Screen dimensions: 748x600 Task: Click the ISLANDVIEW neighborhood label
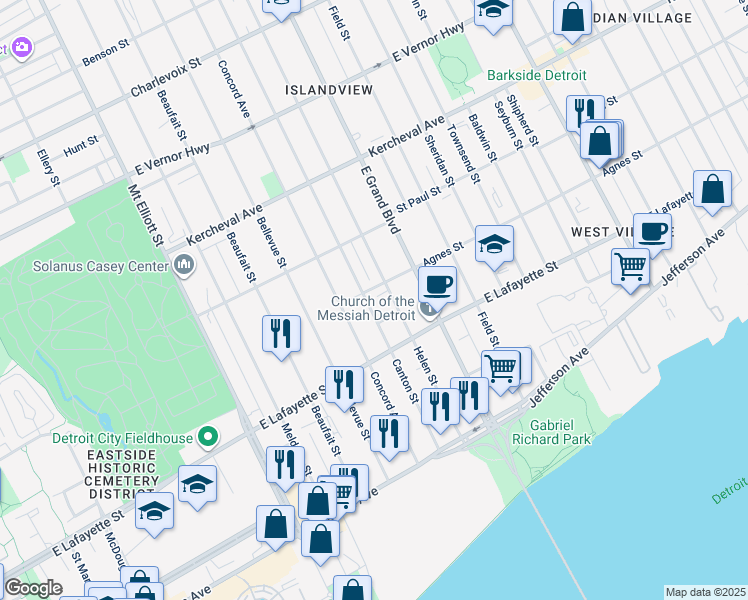[x=329, y=90]
